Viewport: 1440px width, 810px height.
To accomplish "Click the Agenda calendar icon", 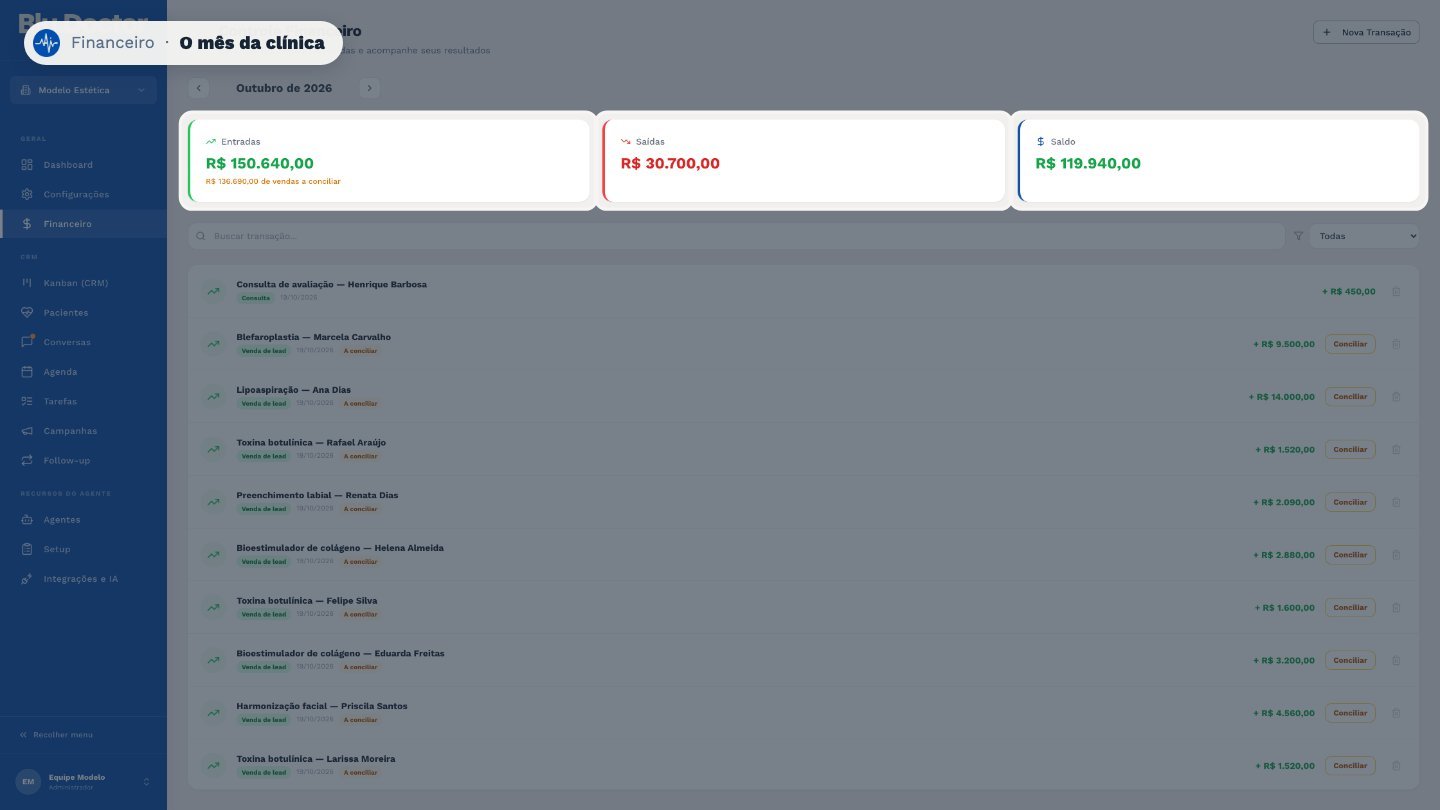I will coord(27,372).
